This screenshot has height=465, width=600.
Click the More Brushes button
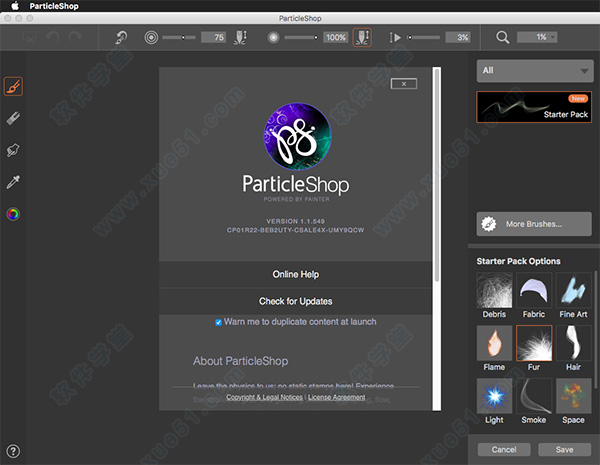534,224
